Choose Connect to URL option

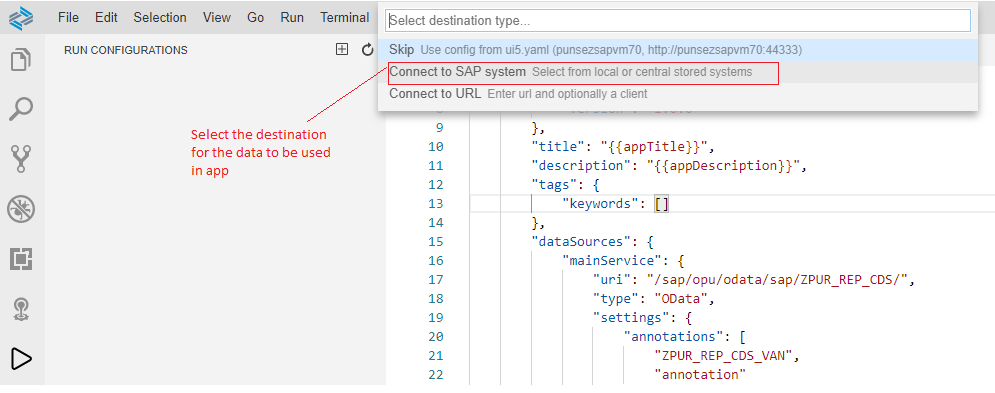click(x=678, y=94)
